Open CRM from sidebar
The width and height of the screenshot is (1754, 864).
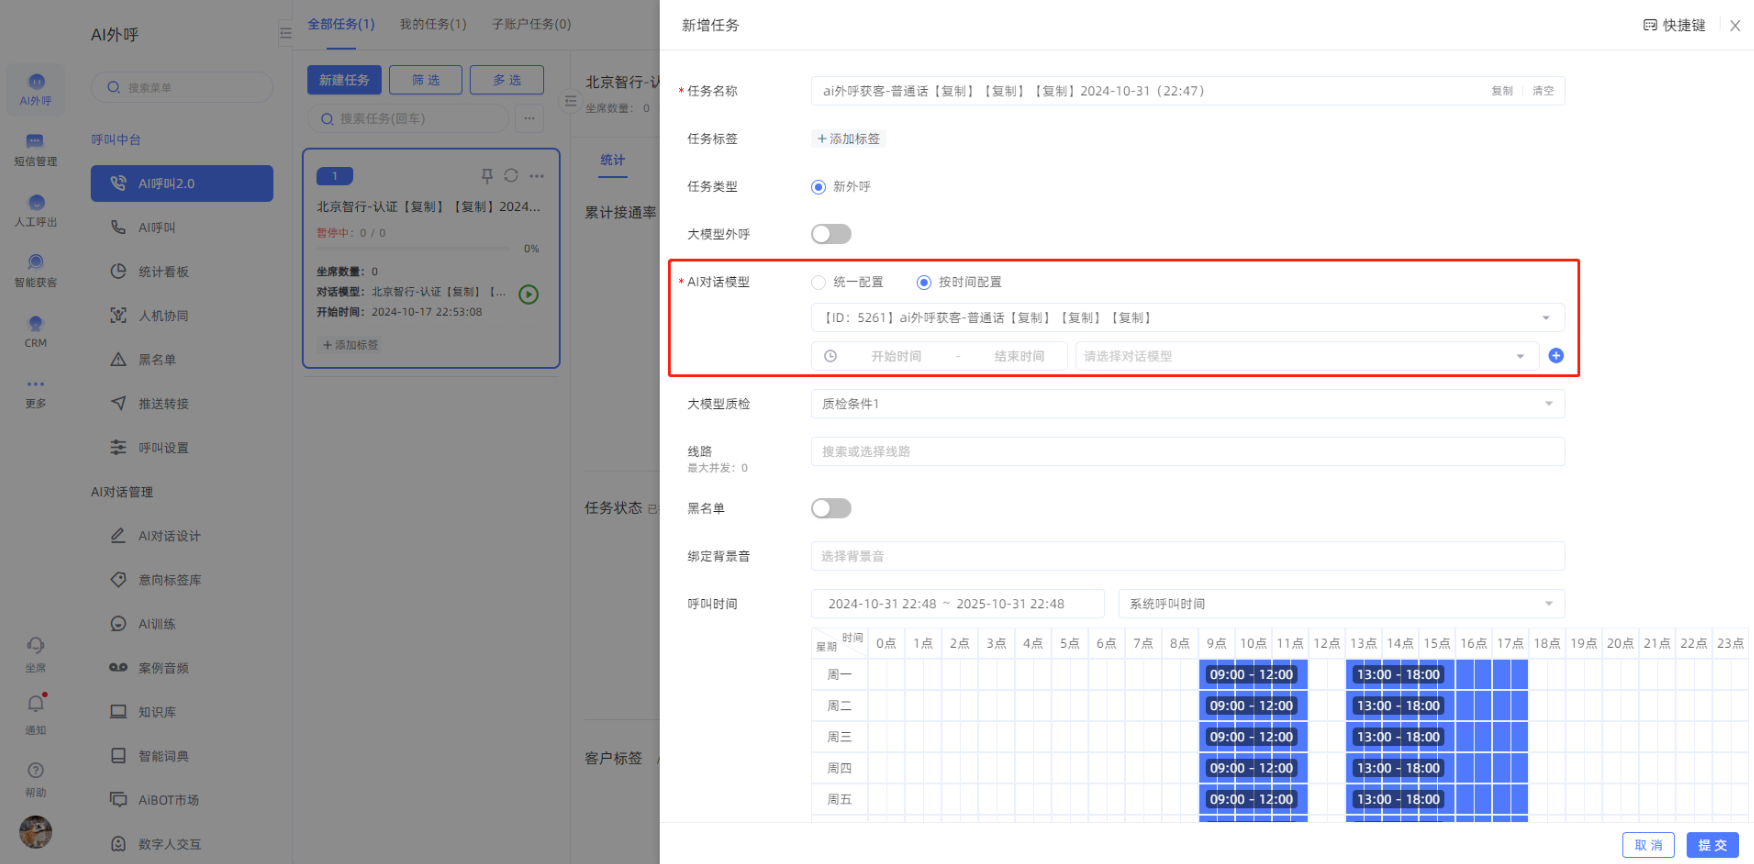pos(35,330)
